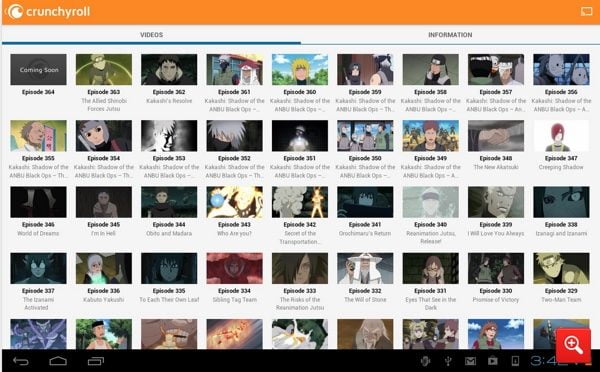Play Episode 363 thumbnail
The height and width of the screenshot is (372, 600).
coord(104,69)
